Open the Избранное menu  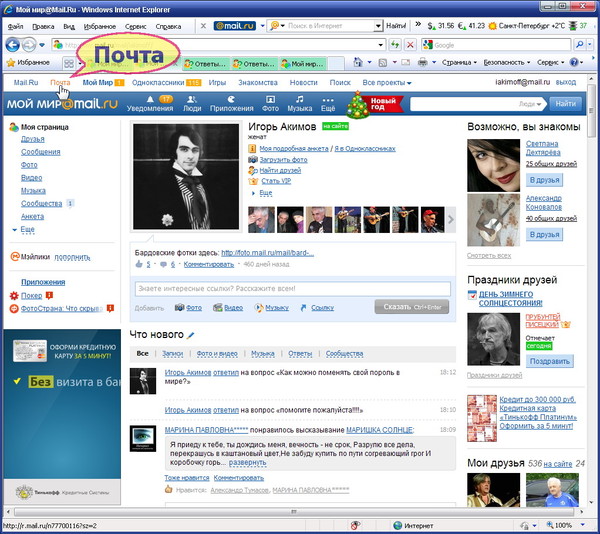point(100,26)
